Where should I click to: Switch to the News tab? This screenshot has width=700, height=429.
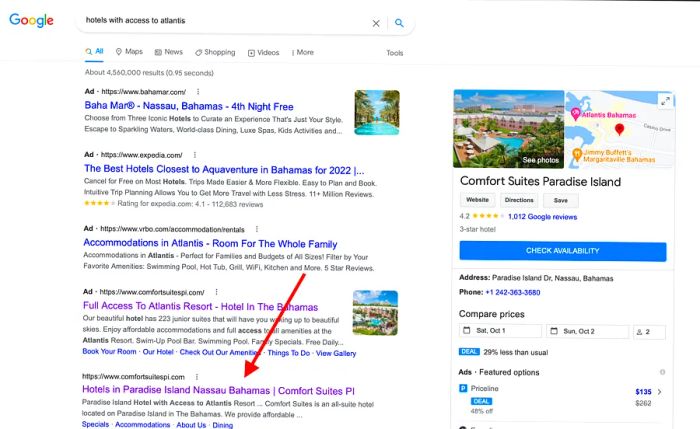click(169, 52)
